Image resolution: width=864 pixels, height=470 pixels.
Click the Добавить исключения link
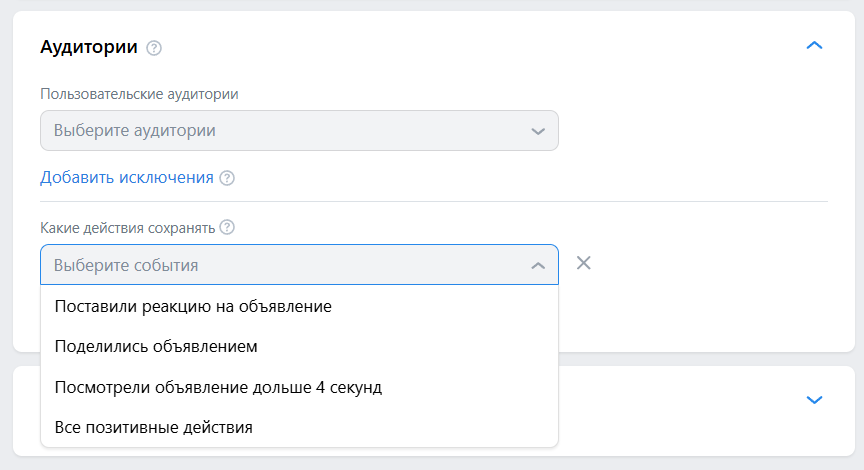coord(127,178)
